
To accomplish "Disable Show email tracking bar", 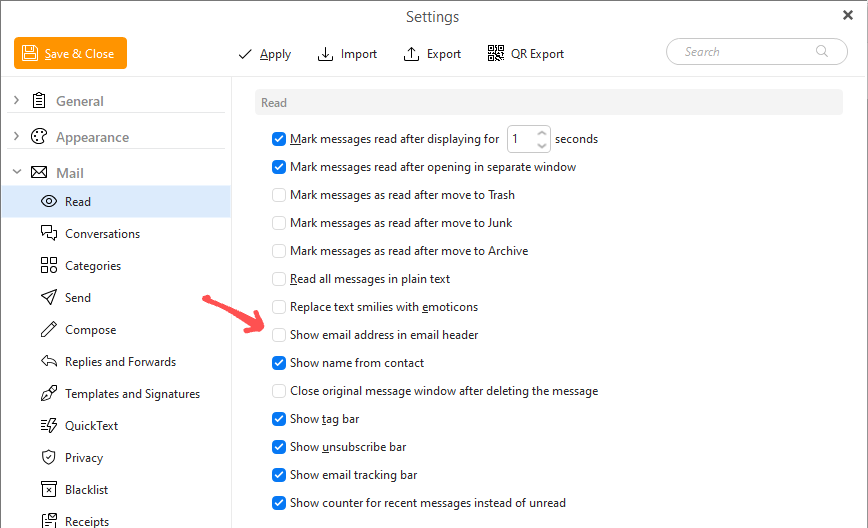I will point(279,474).
